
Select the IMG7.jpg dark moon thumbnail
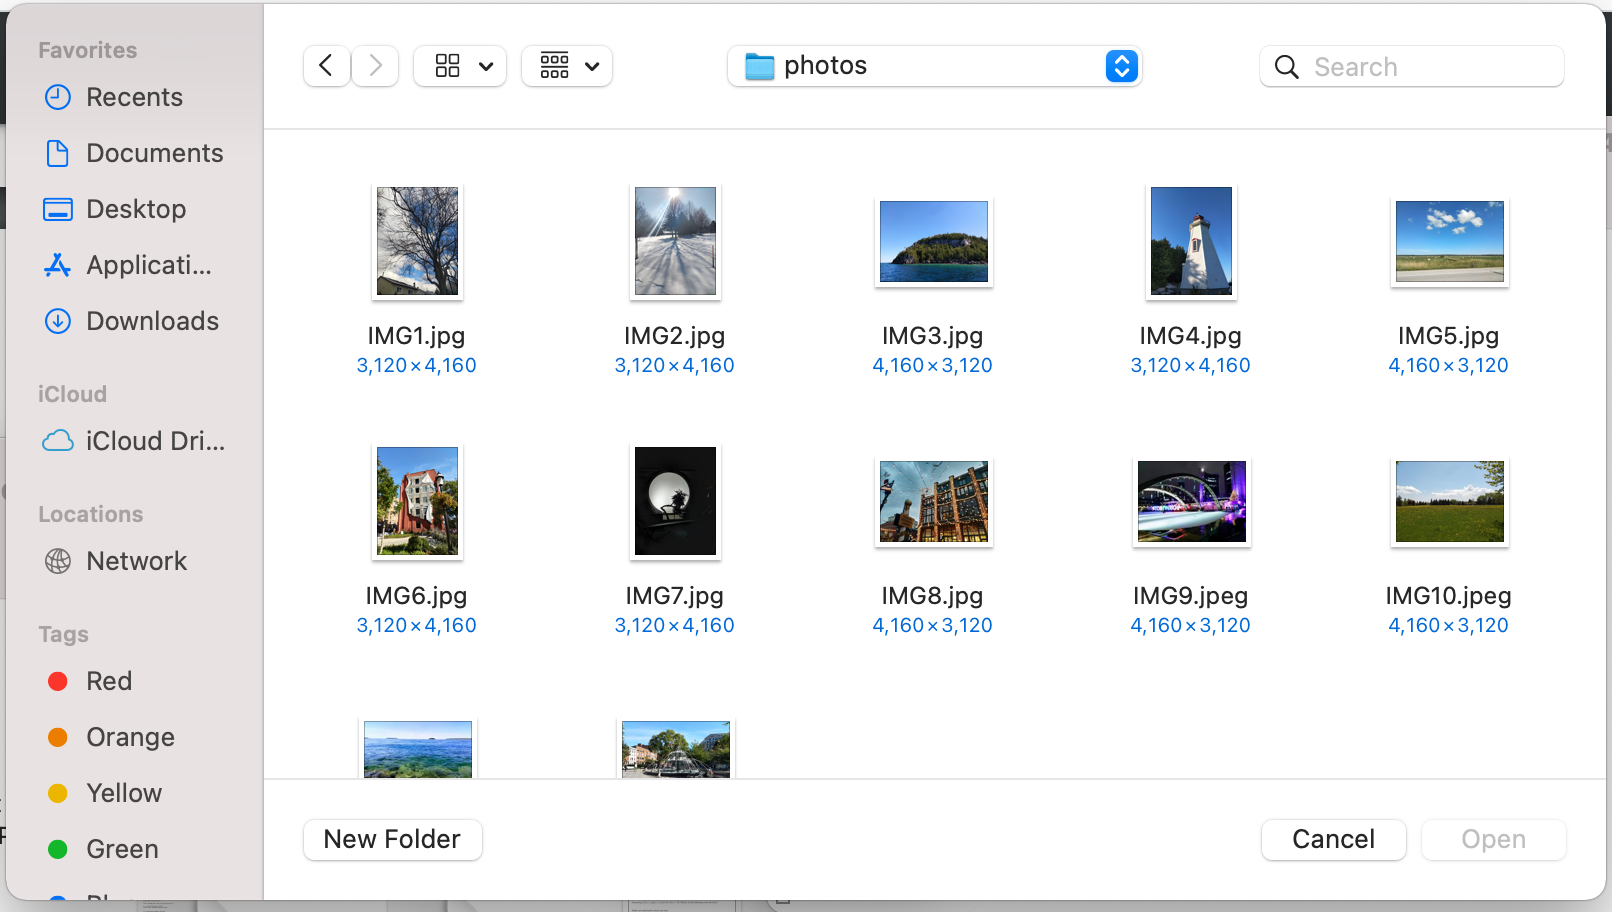click(675, 501)
